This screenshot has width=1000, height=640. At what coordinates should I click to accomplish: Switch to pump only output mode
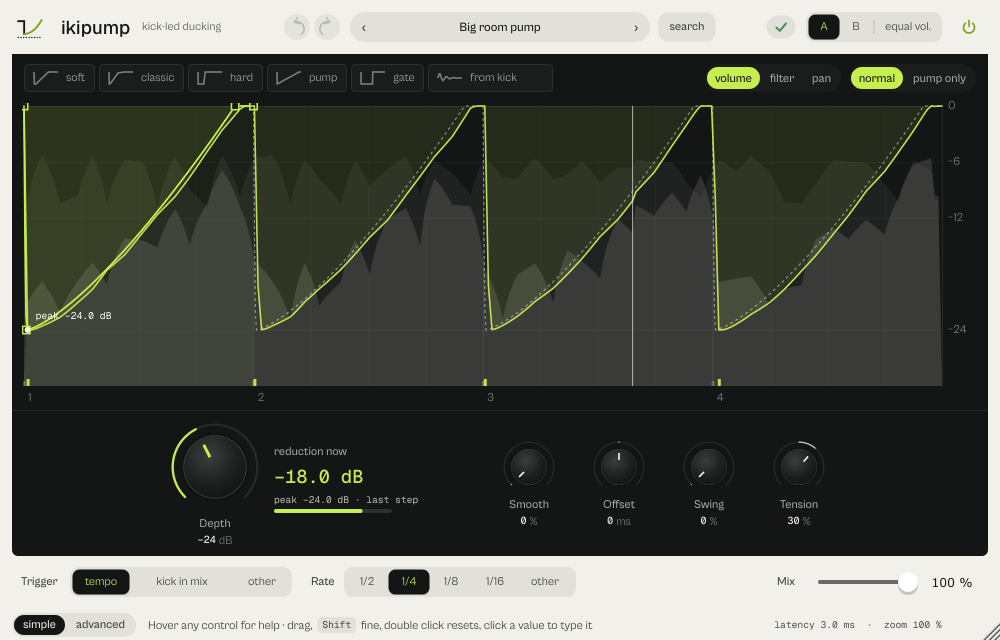(x=939, y=78)
